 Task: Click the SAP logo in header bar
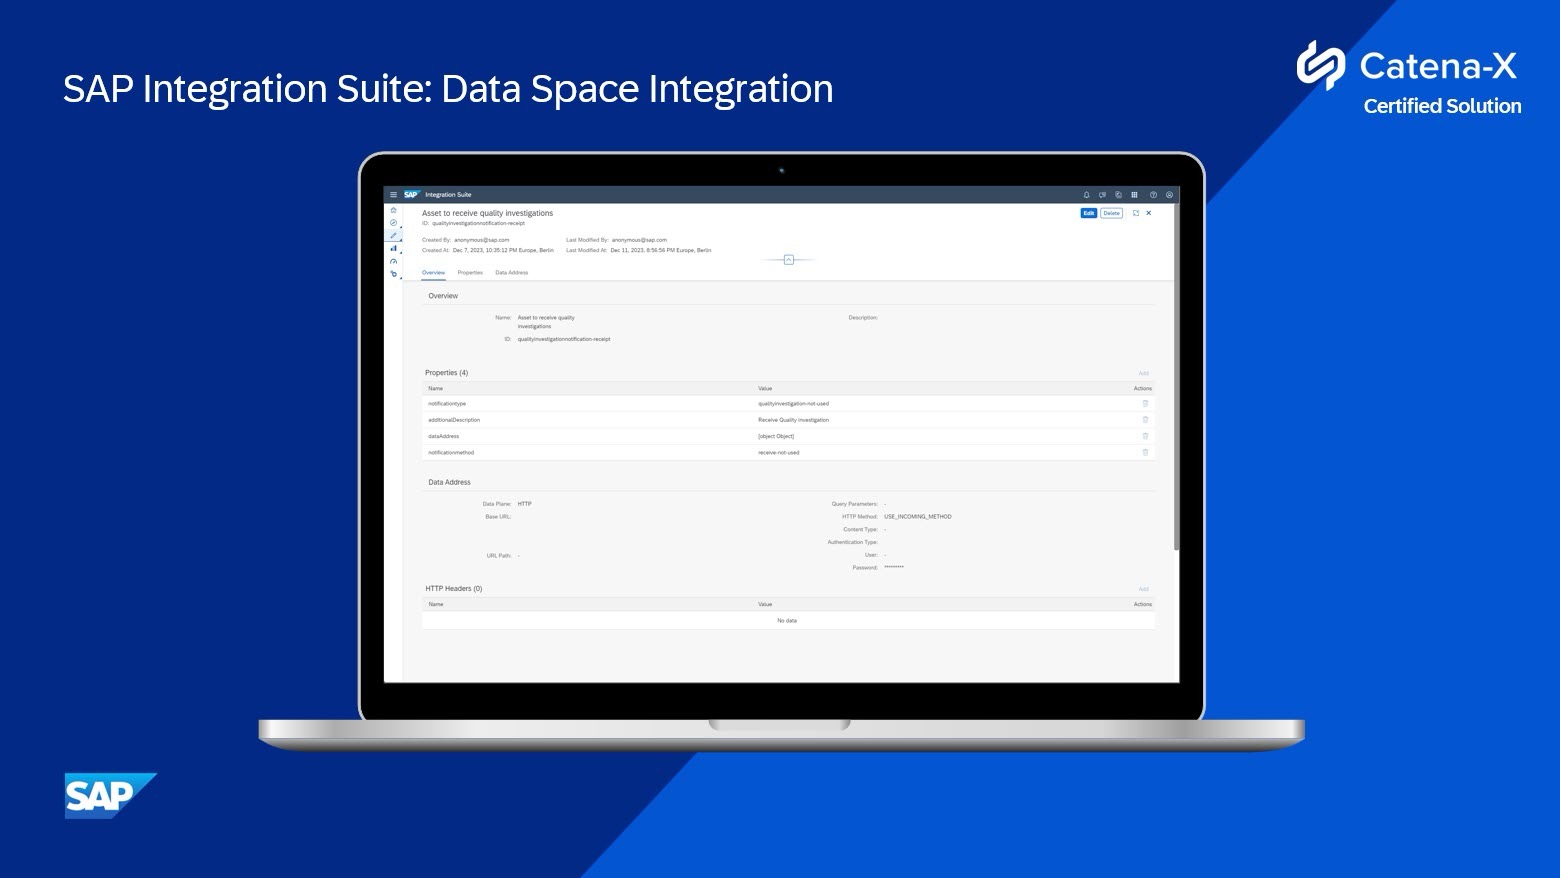(411, 195)
